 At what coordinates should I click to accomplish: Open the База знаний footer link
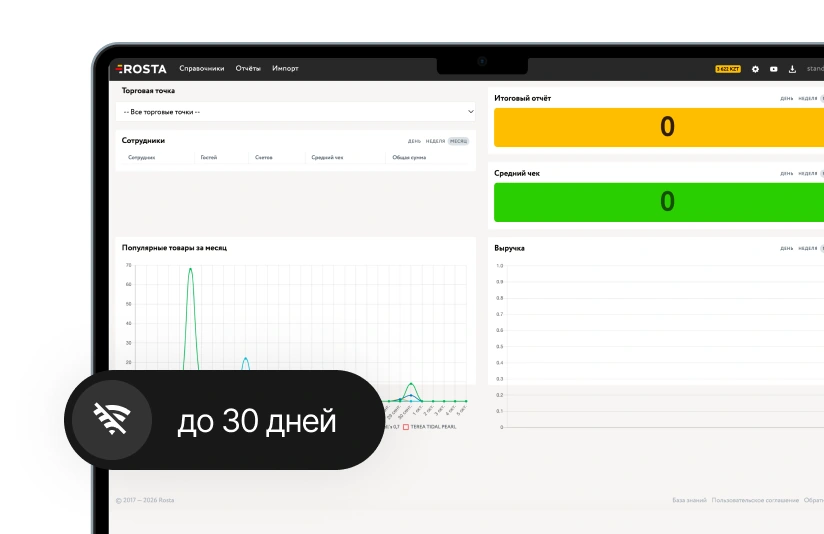tap(689, 500)
